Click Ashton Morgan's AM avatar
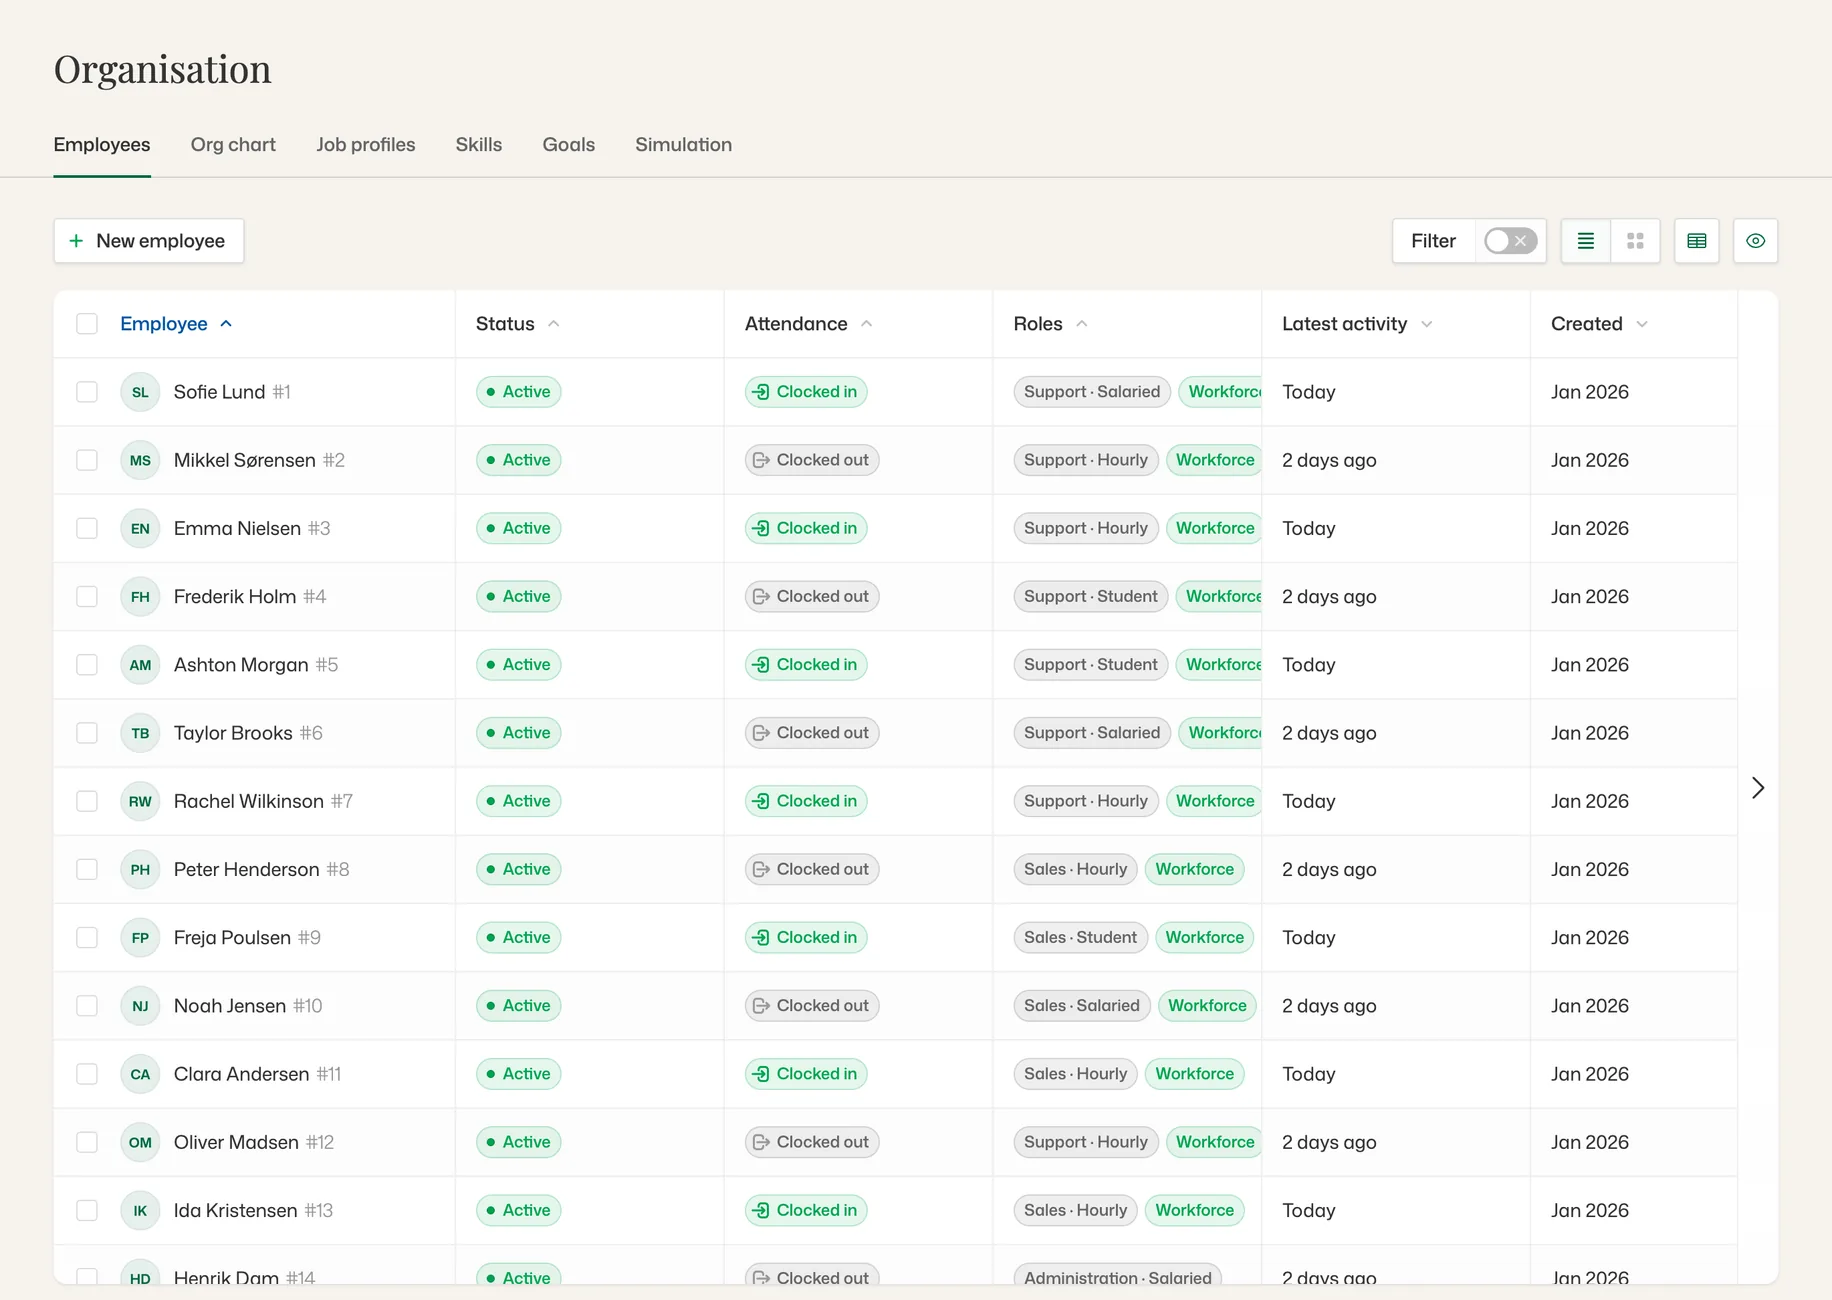1832x1300 pixels. [x=140, y=665]
